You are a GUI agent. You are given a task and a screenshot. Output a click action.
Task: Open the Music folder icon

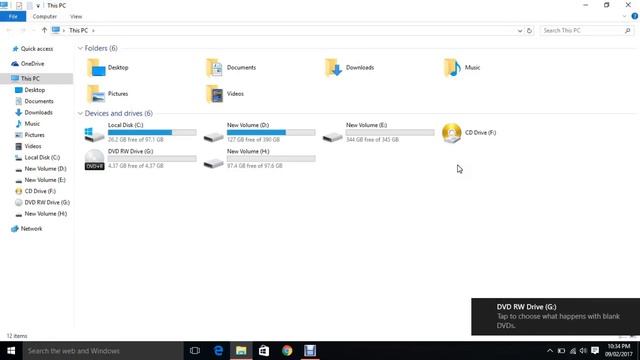(x=452, y=68)
